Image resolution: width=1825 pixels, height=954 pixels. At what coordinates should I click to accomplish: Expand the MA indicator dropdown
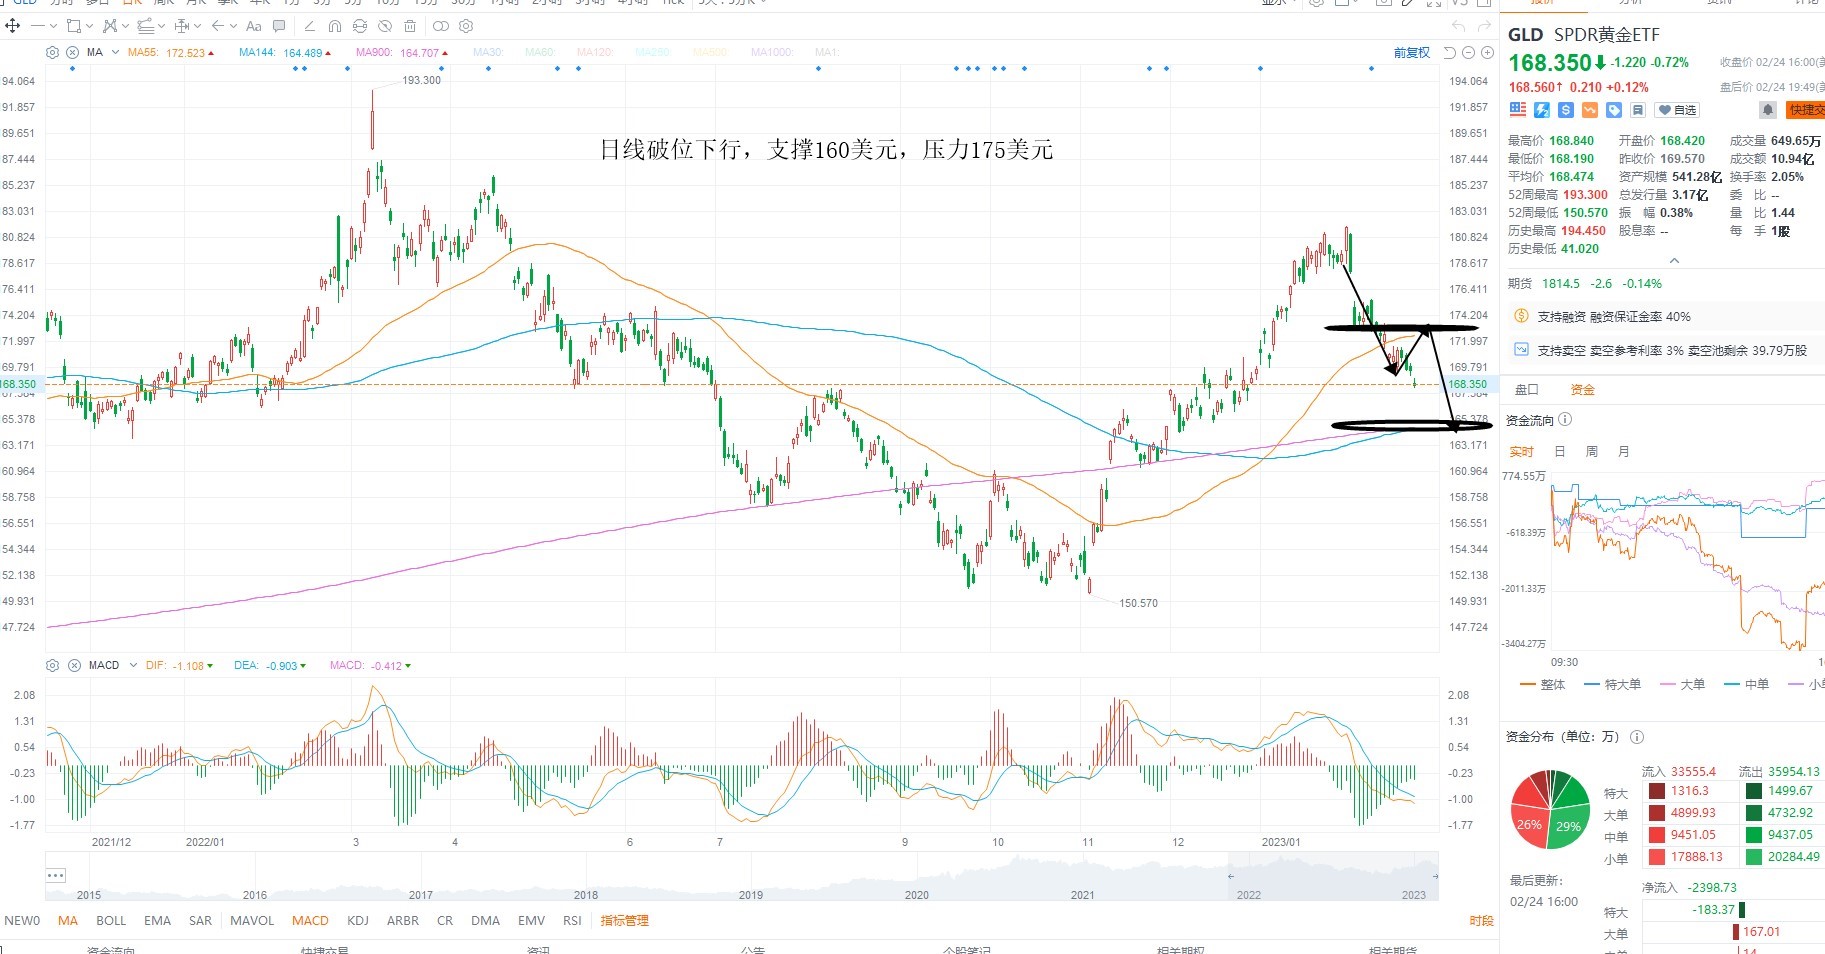point(115,52)
